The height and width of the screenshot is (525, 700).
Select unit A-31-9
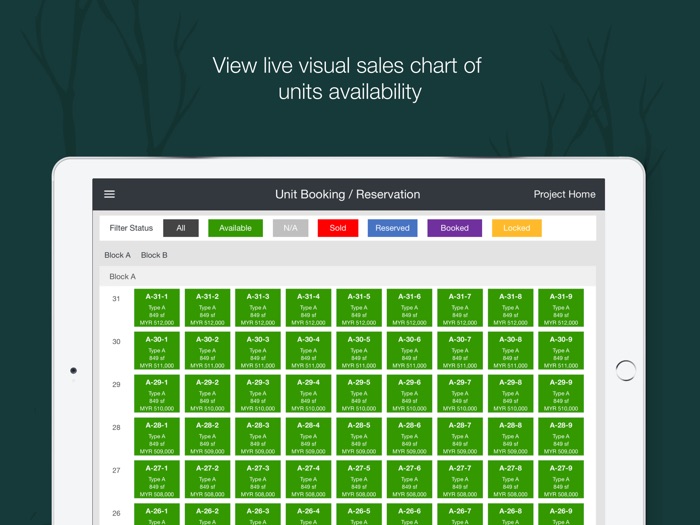(x=561, y=308)
